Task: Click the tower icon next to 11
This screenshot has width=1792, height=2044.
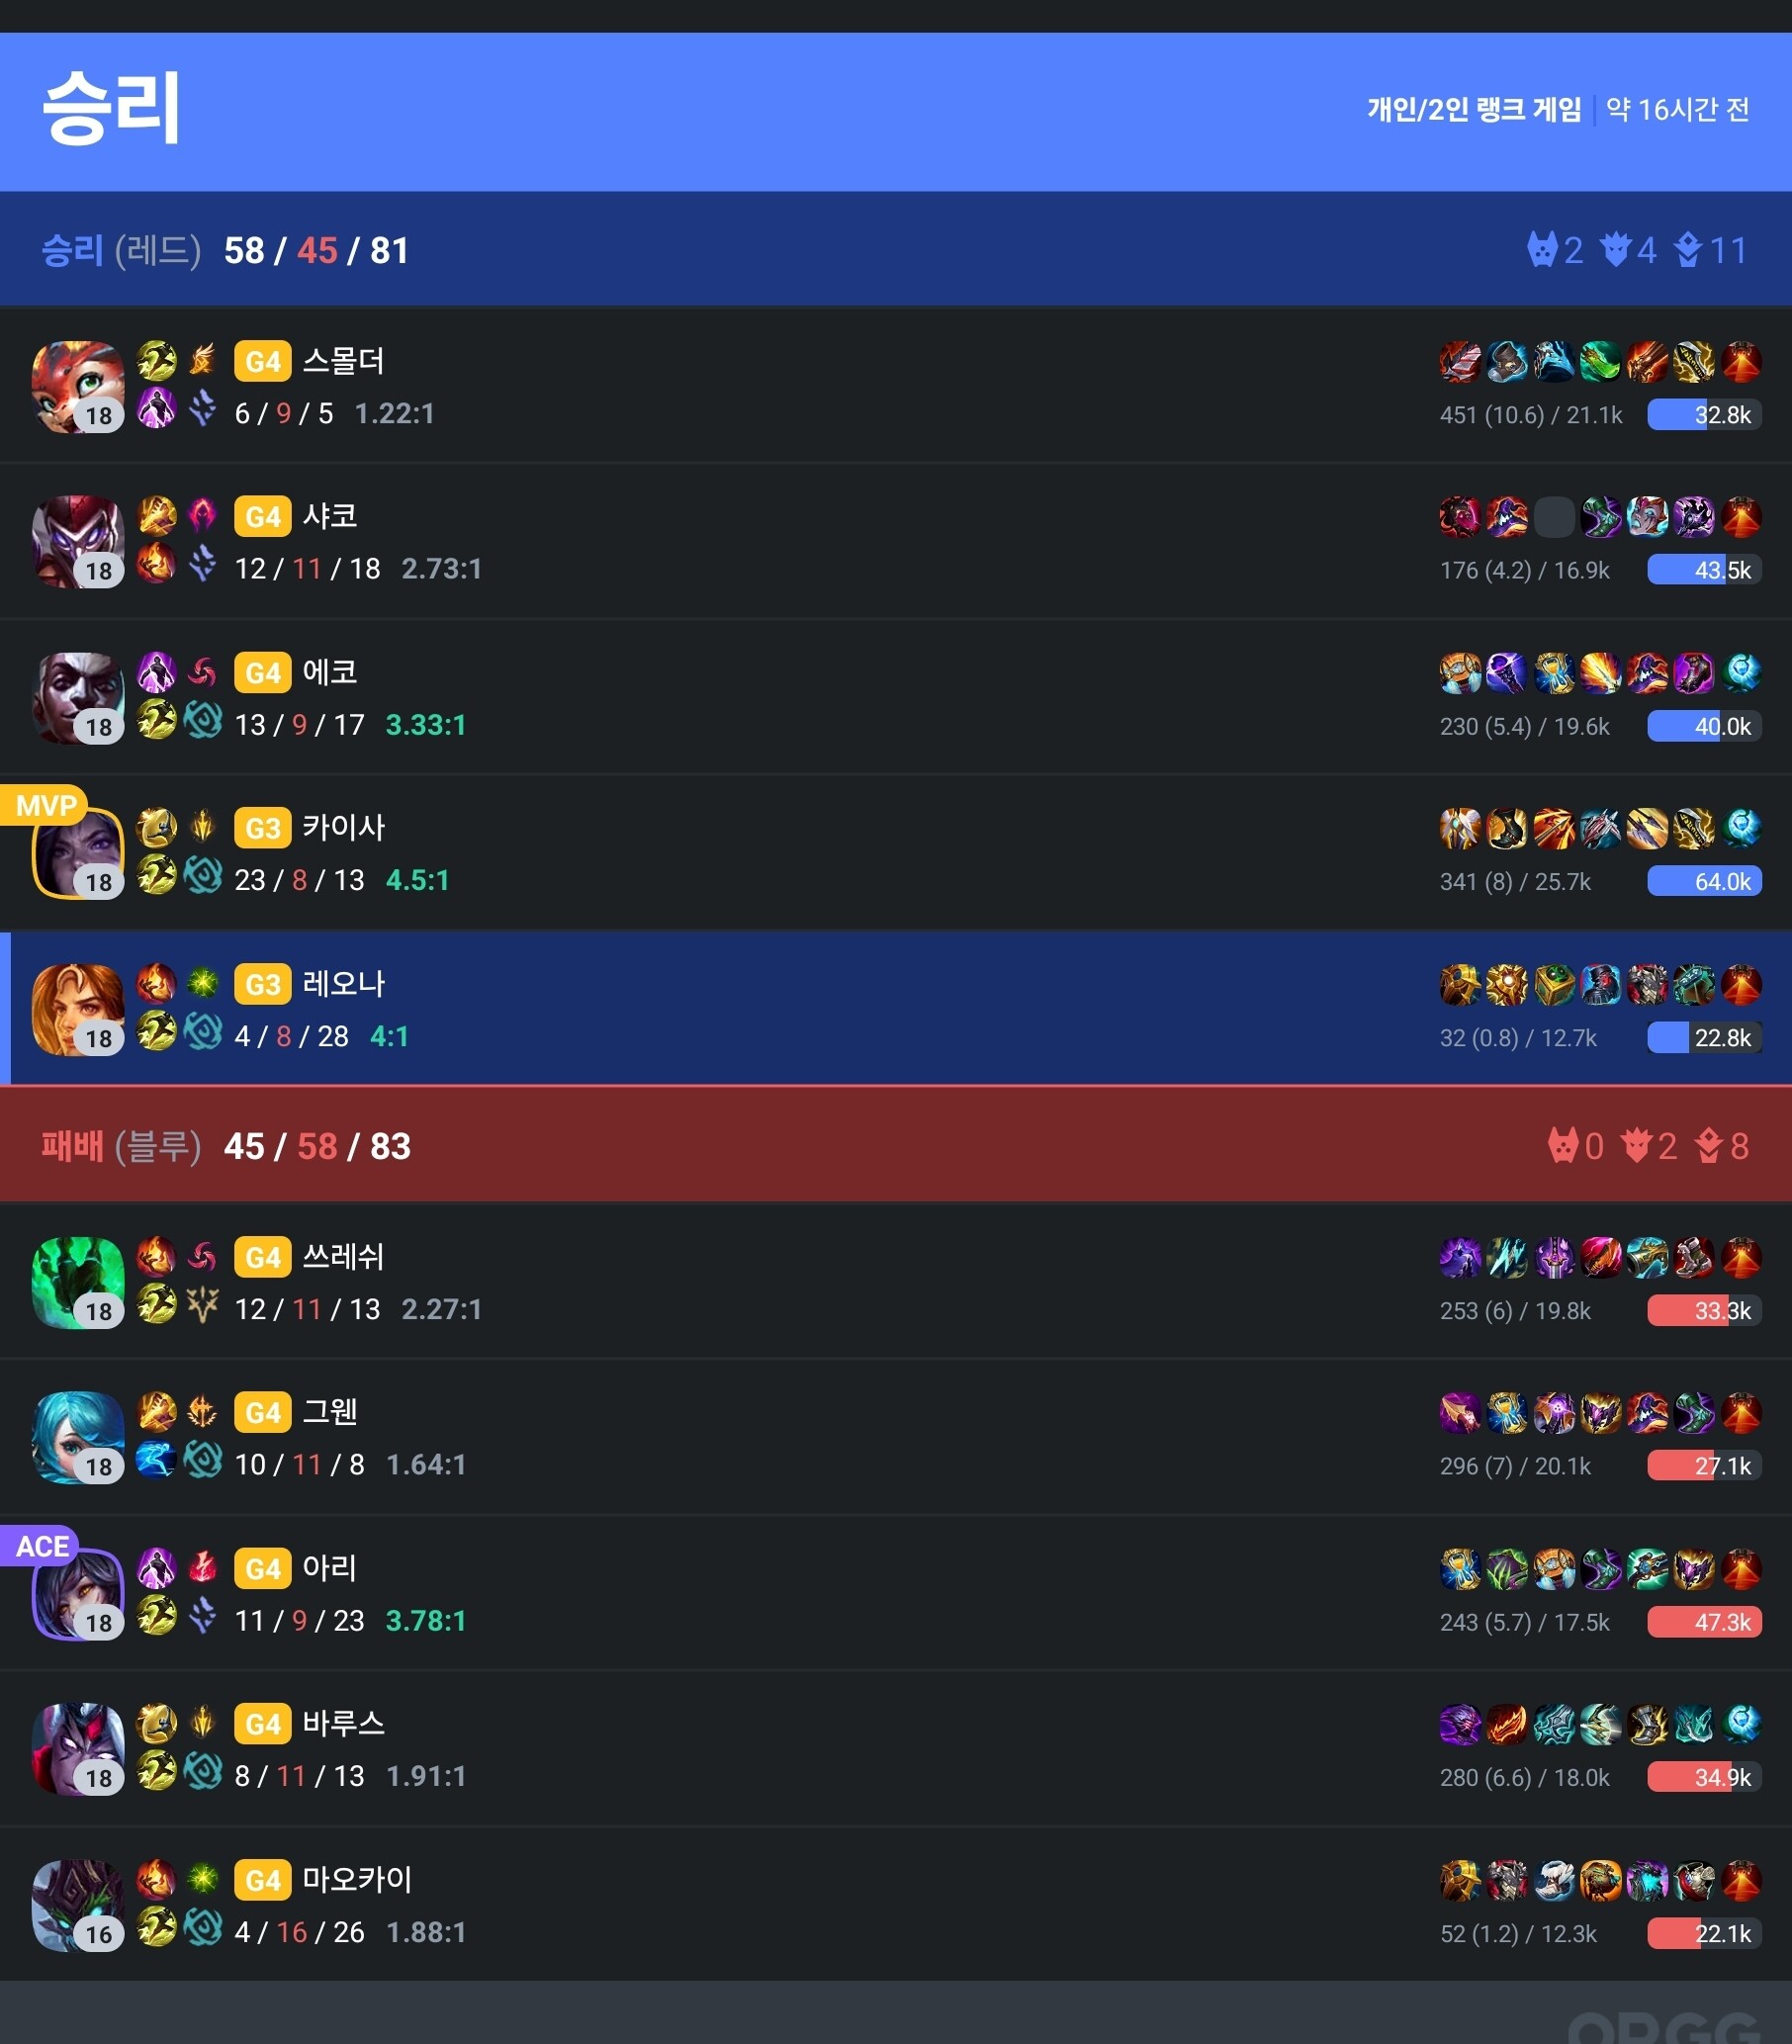Action: pos(1688,250)
